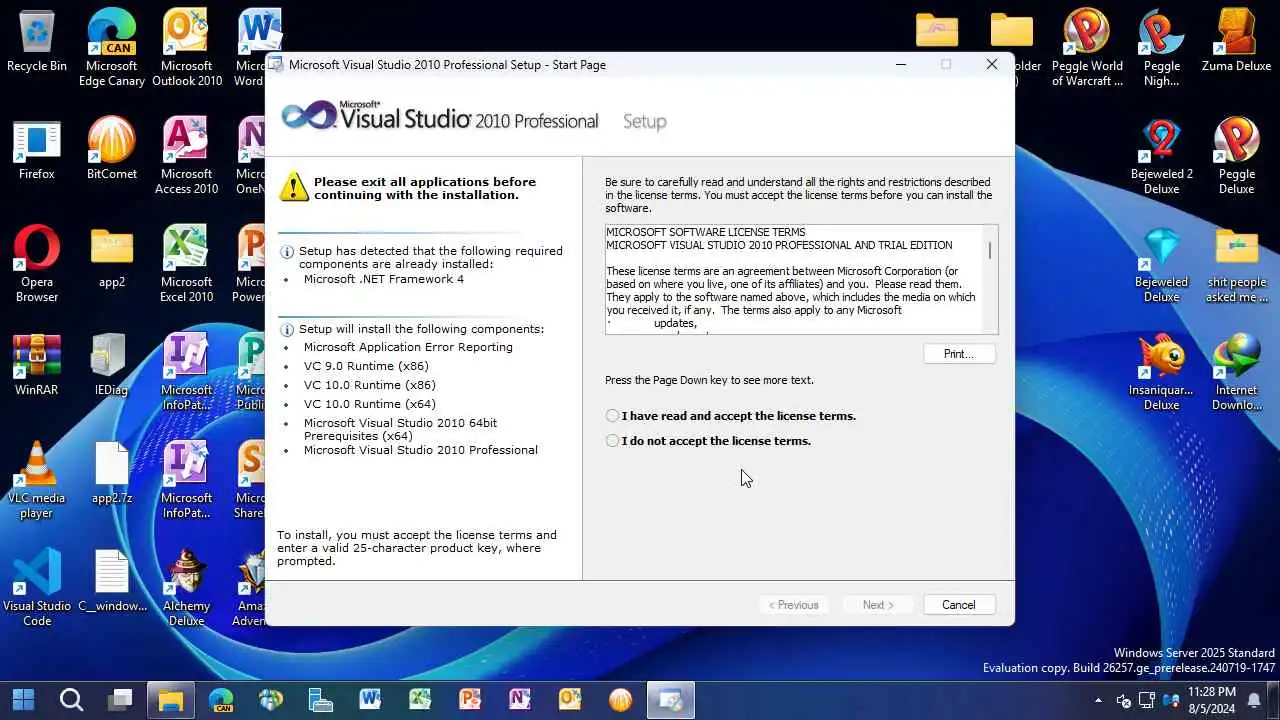Click the Next > button in setup
This screenshot has height=720, width=1280.
tap(878, 605)
